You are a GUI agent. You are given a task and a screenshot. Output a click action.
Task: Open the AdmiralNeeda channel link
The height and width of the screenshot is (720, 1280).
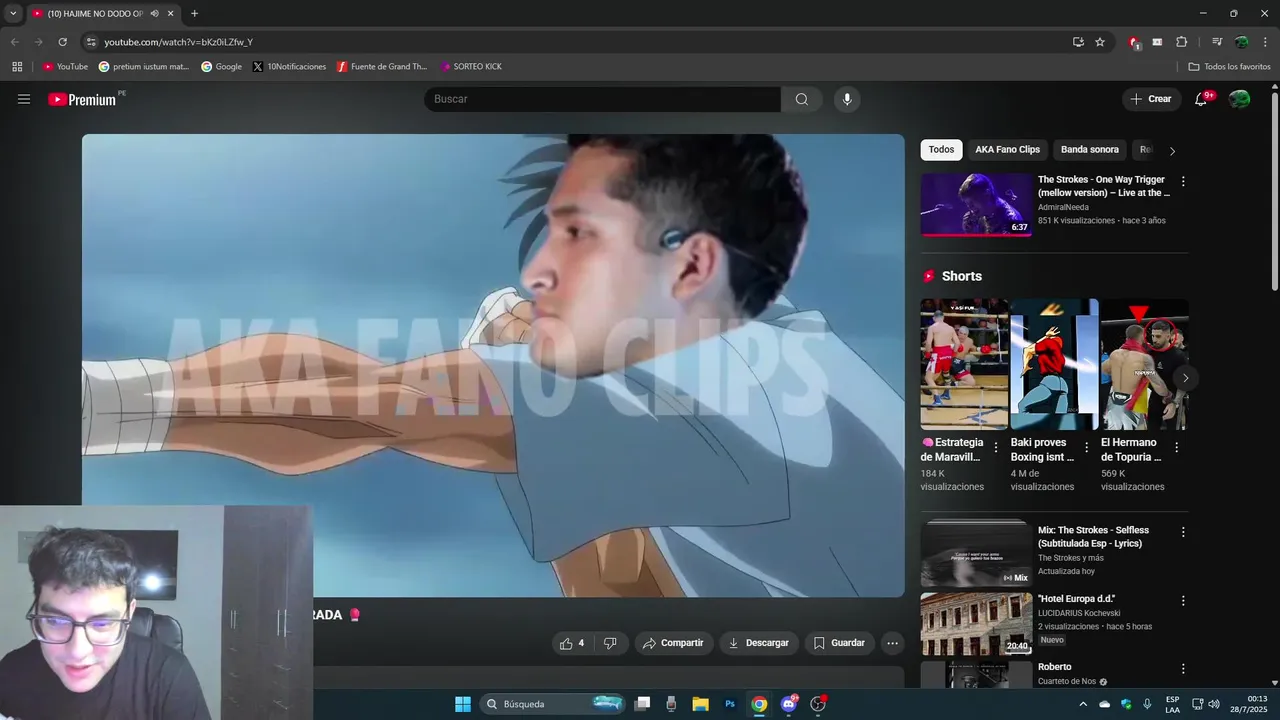(x=1062, y=207)
